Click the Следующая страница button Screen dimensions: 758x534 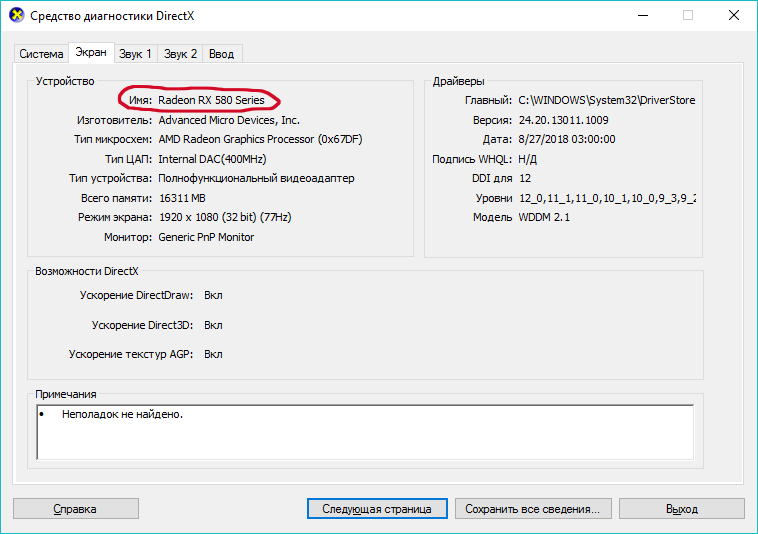click(x=377, y=509)
